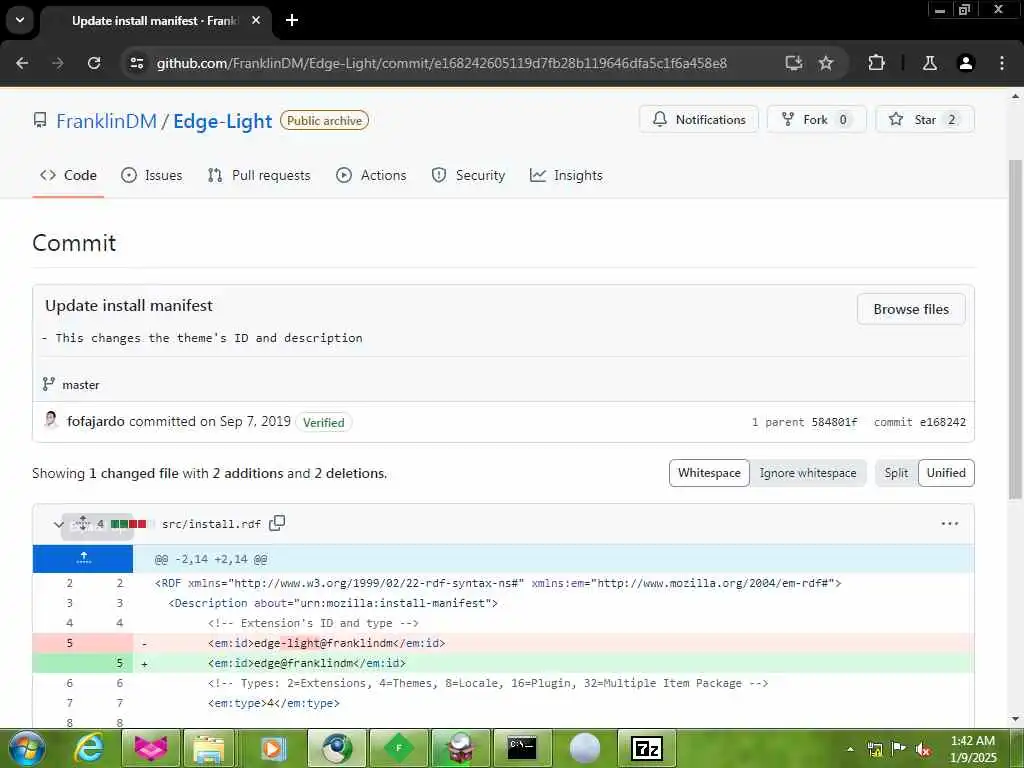Click the muted volume tray icon

click(923, 749)
